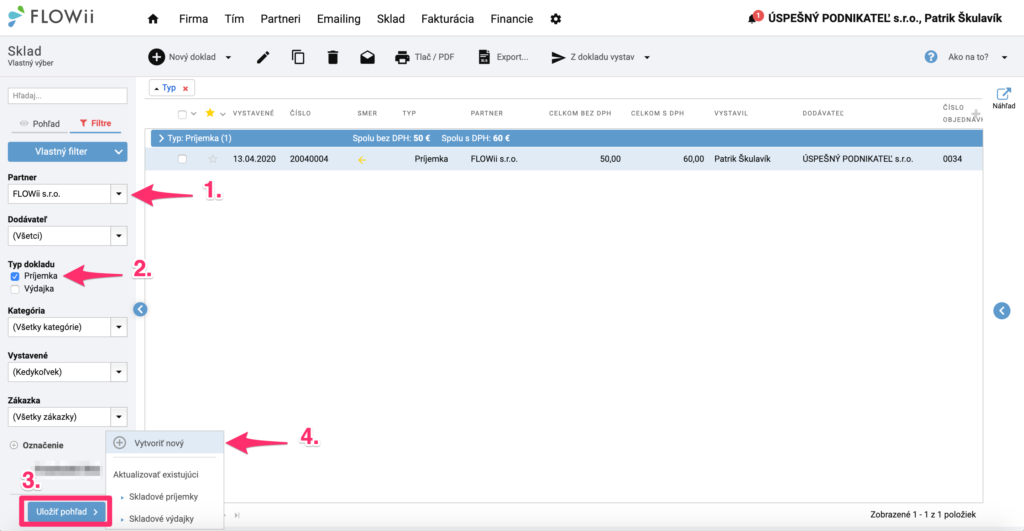Select Skladové výdajky in popup
The height and width of the screenshot is (531, 1024).
(161, 519)
